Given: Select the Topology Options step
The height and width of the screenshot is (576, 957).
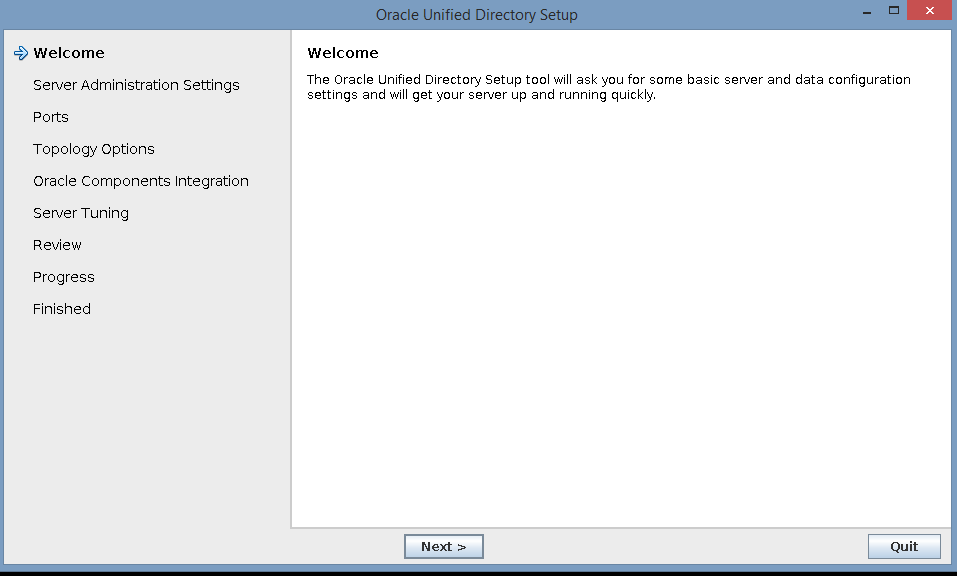Looking at the screenshot, I should 94,149.
